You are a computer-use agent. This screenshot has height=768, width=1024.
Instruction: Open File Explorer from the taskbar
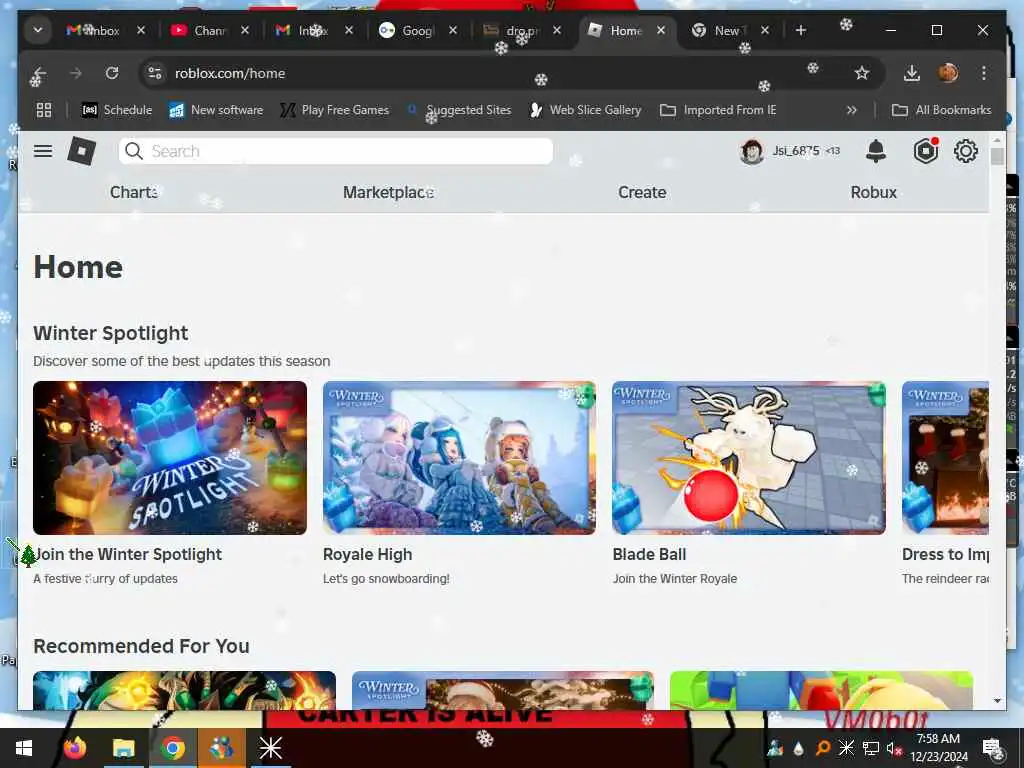coord(123,748)
